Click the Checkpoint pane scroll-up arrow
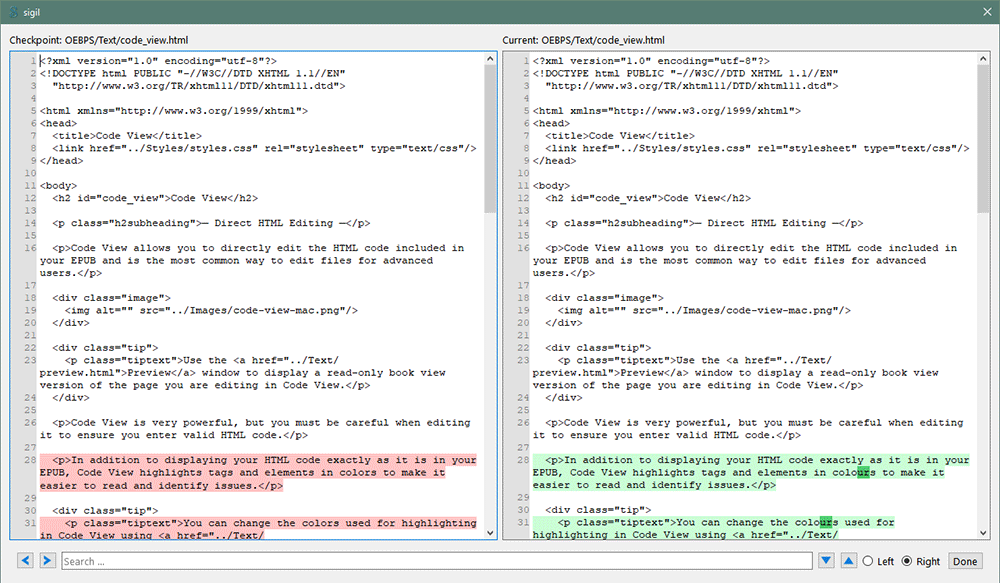 click(x=490, y=59)
